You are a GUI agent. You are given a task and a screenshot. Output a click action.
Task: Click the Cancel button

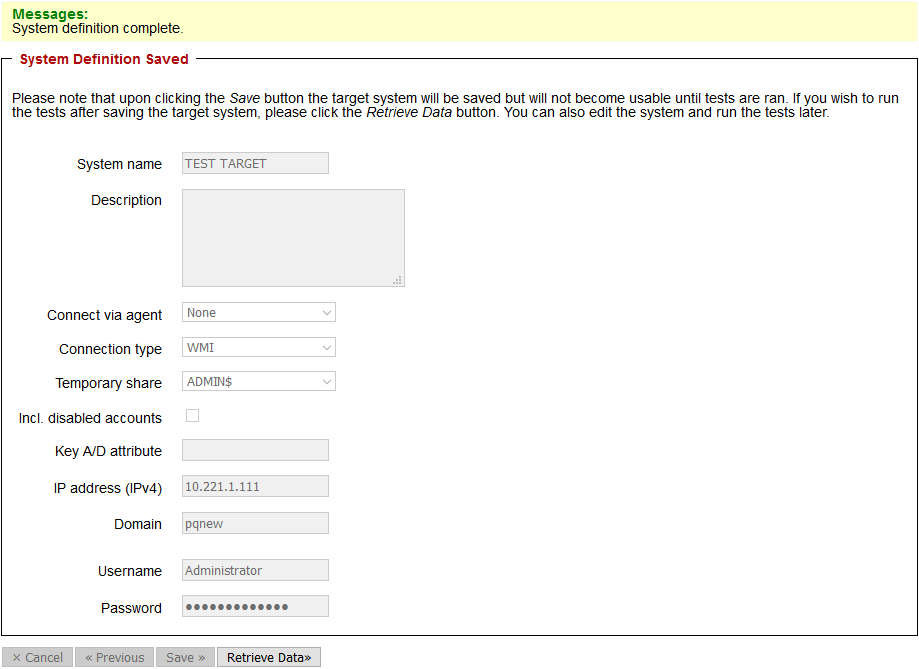point(37,657)
